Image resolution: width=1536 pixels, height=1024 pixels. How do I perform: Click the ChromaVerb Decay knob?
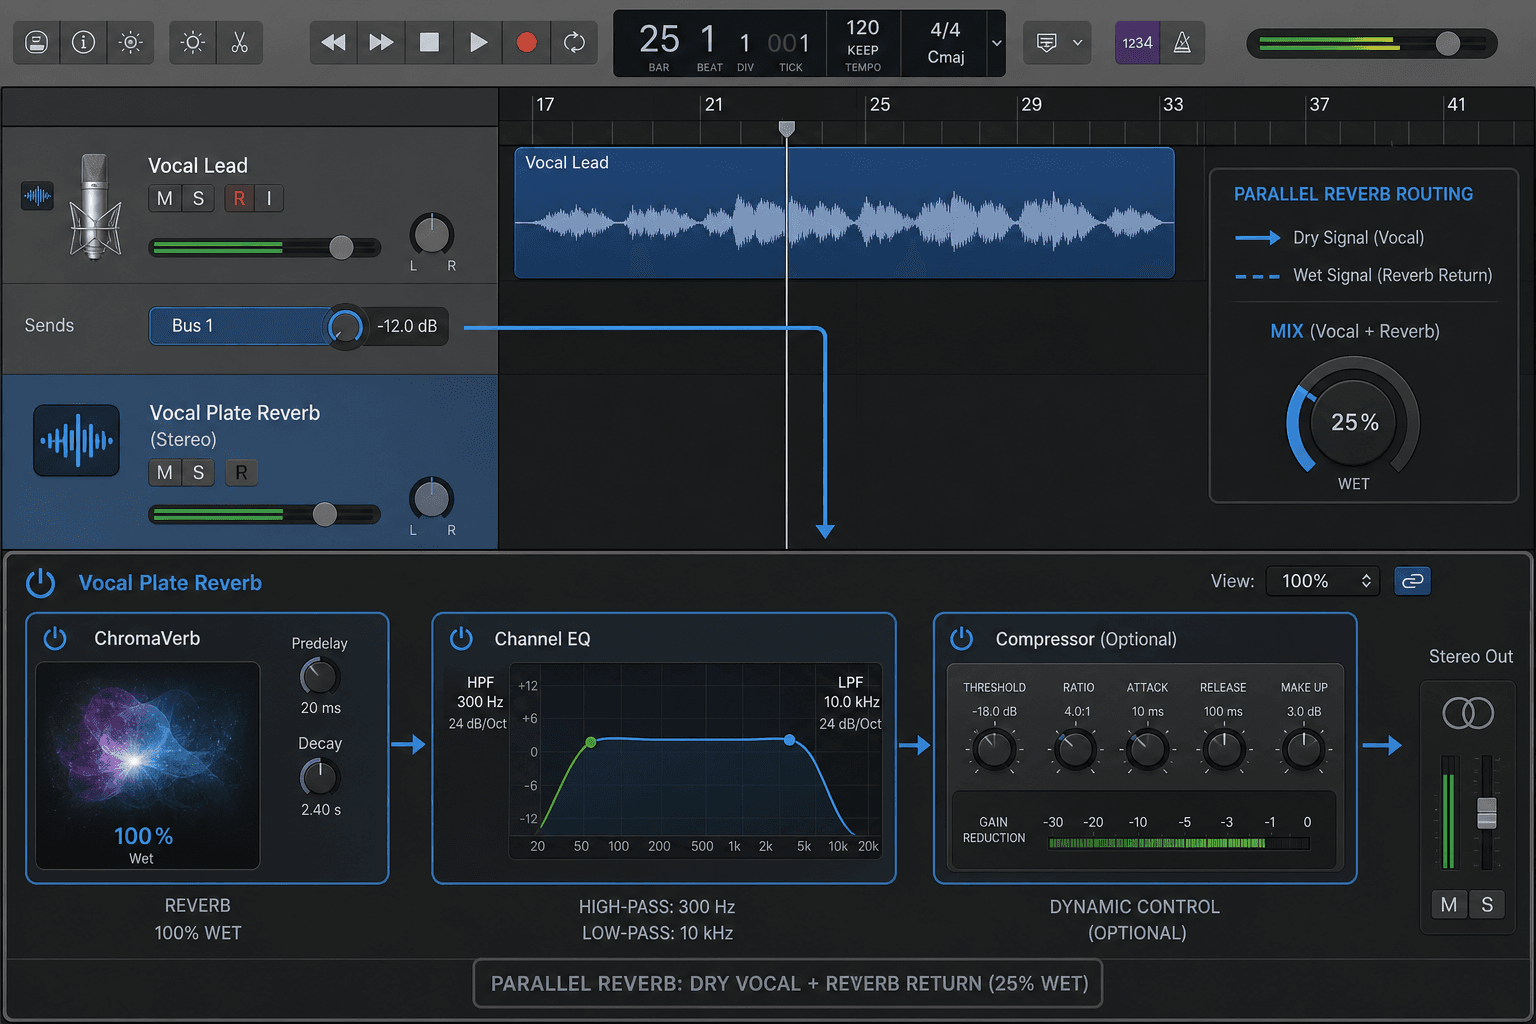coord(320,777)
